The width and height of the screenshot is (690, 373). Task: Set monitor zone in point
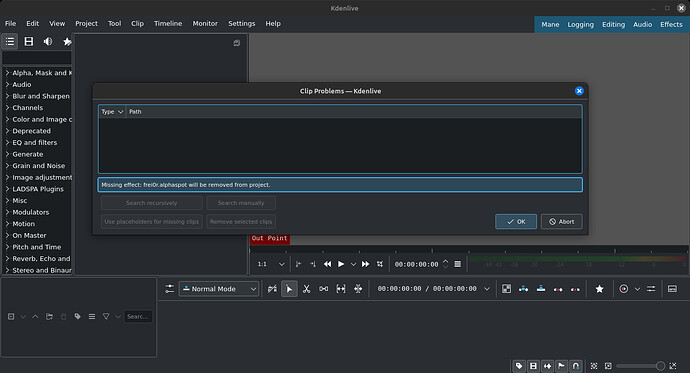(x=298, y=264)
